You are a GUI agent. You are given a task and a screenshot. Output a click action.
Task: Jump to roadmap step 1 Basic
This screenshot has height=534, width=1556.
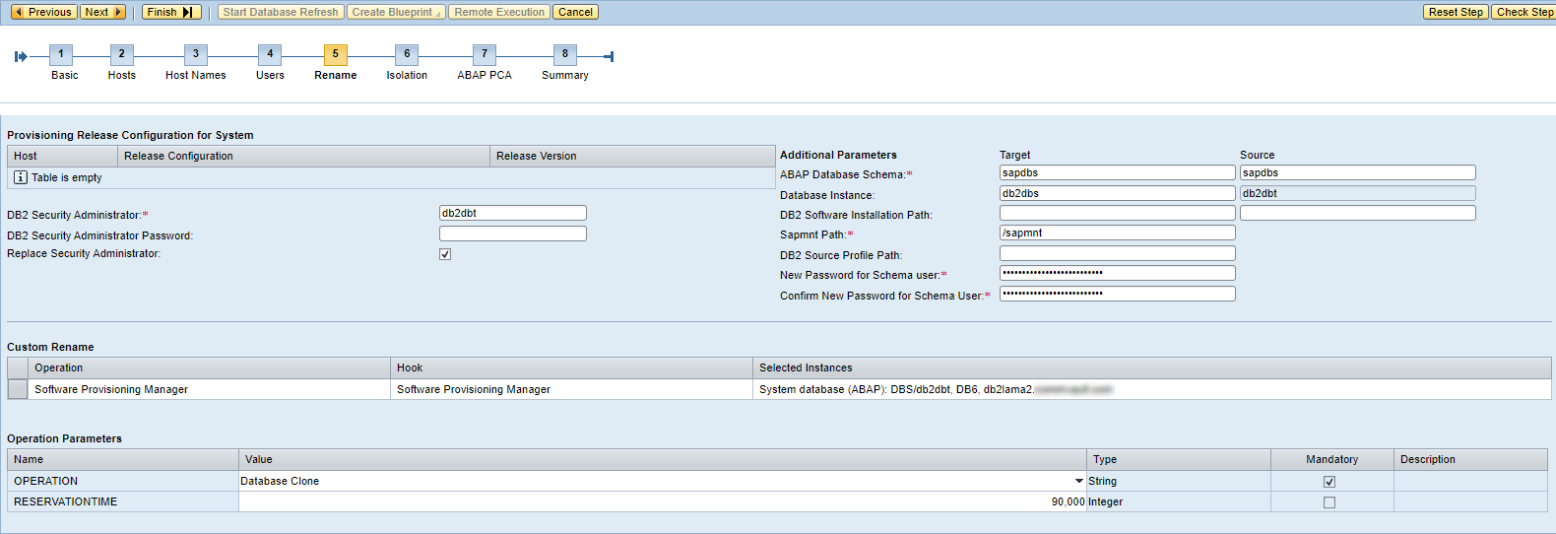[61, 55]
